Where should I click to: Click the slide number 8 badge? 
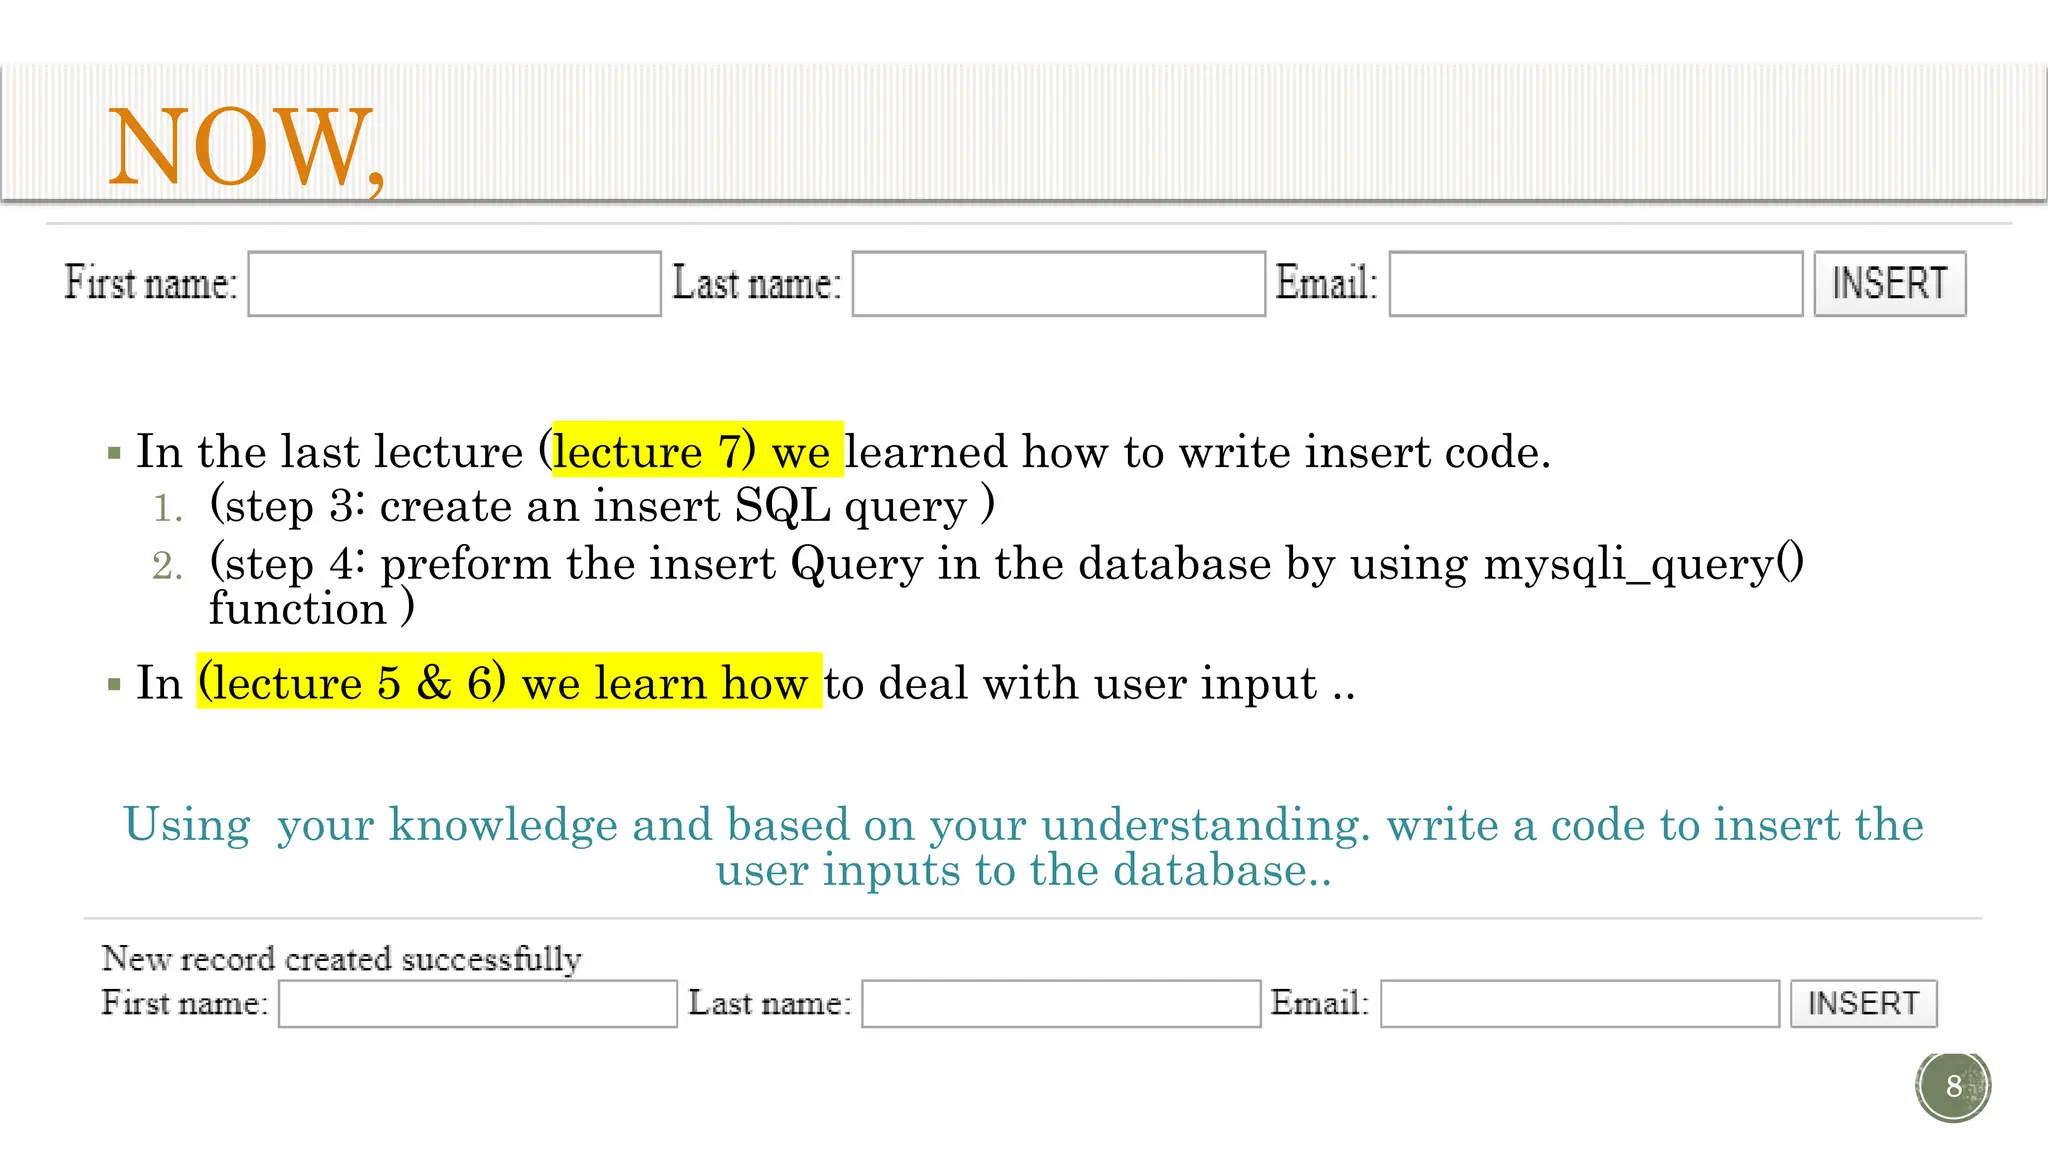click(1953, 1086)
